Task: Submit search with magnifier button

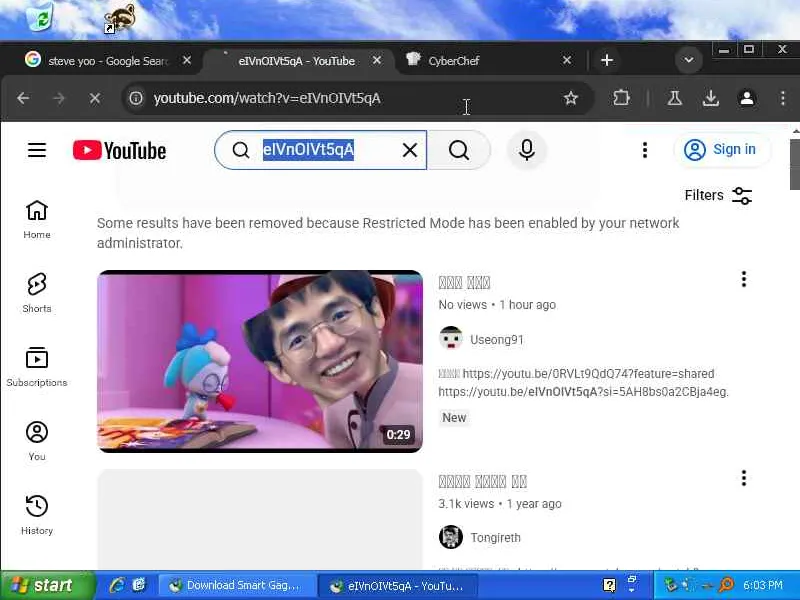Action: click(459, 150)
